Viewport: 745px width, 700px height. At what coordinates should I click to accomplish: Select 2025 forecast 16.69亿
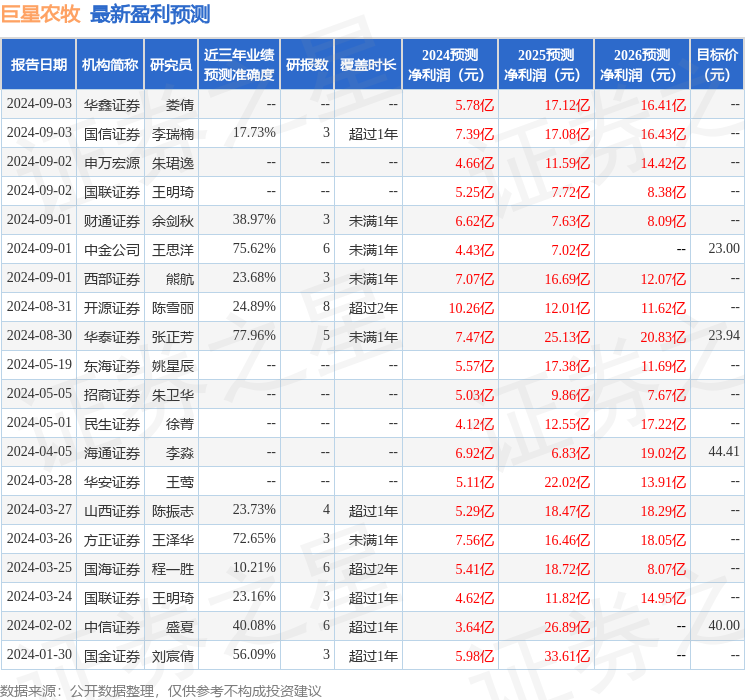click(567, 279)
